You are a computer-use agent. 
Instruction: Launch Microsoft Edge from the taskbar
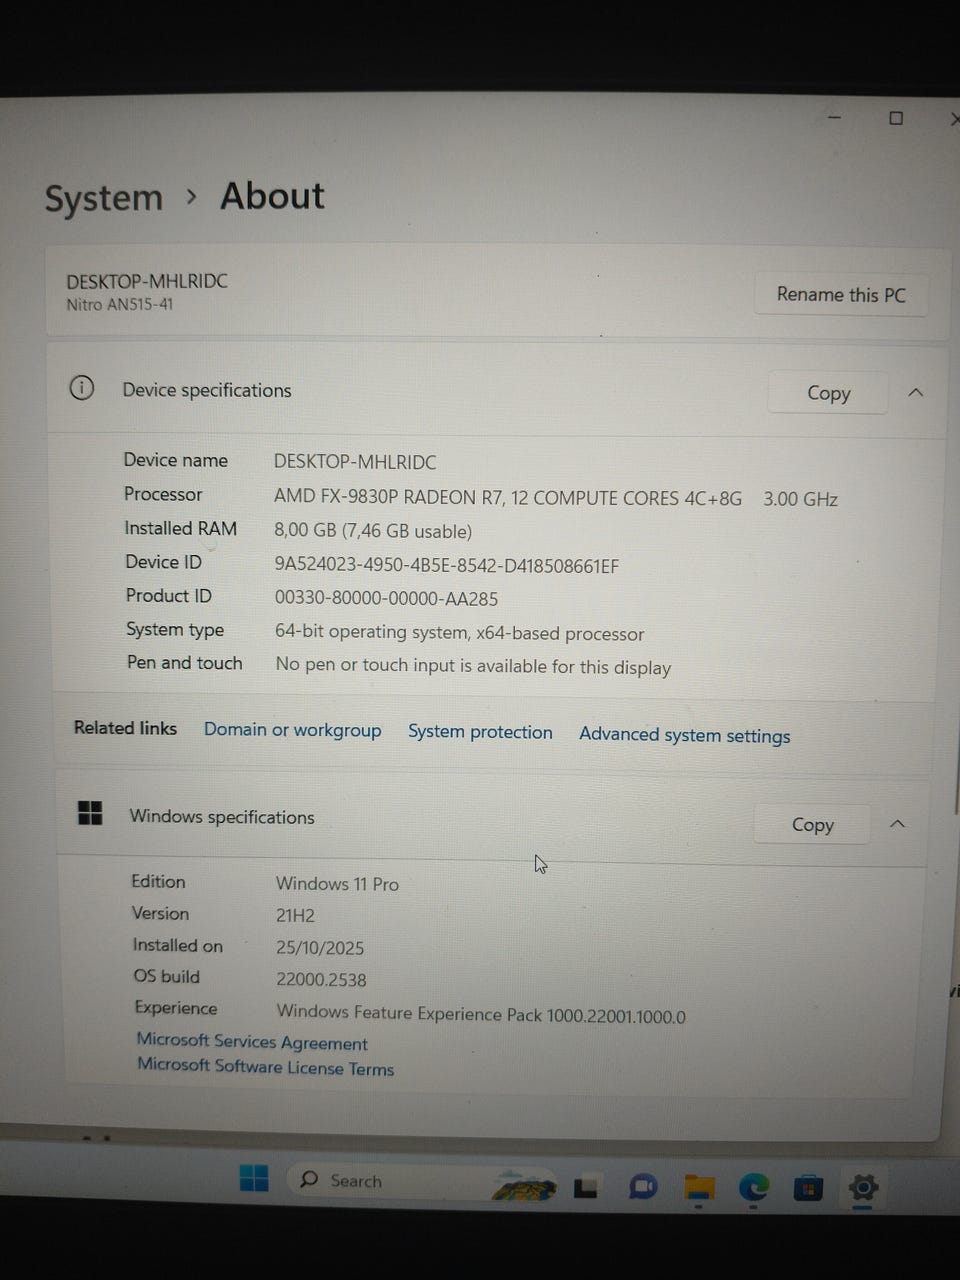click(754, 1187)
